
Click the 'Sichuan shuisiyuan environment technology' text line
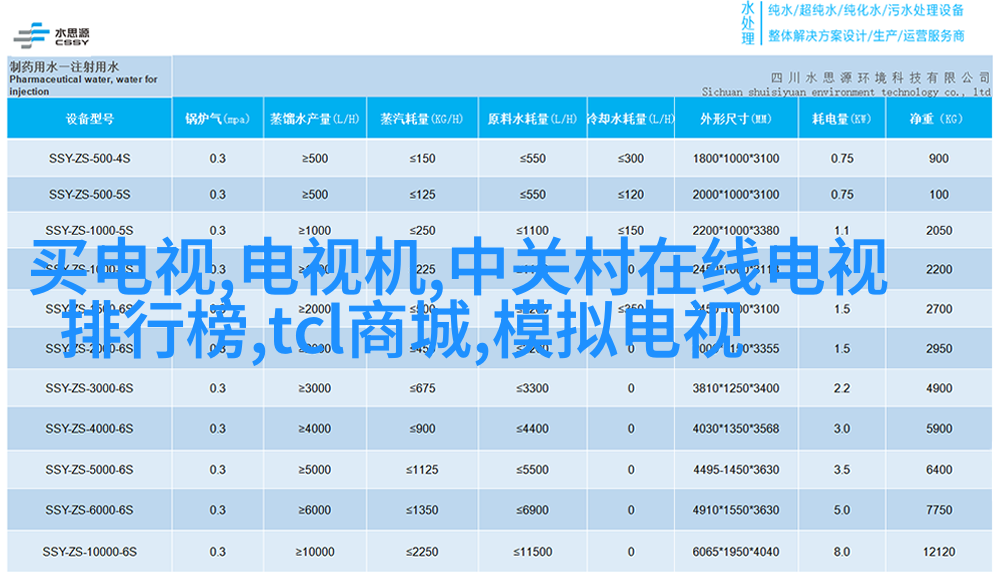tap(846, 92)
